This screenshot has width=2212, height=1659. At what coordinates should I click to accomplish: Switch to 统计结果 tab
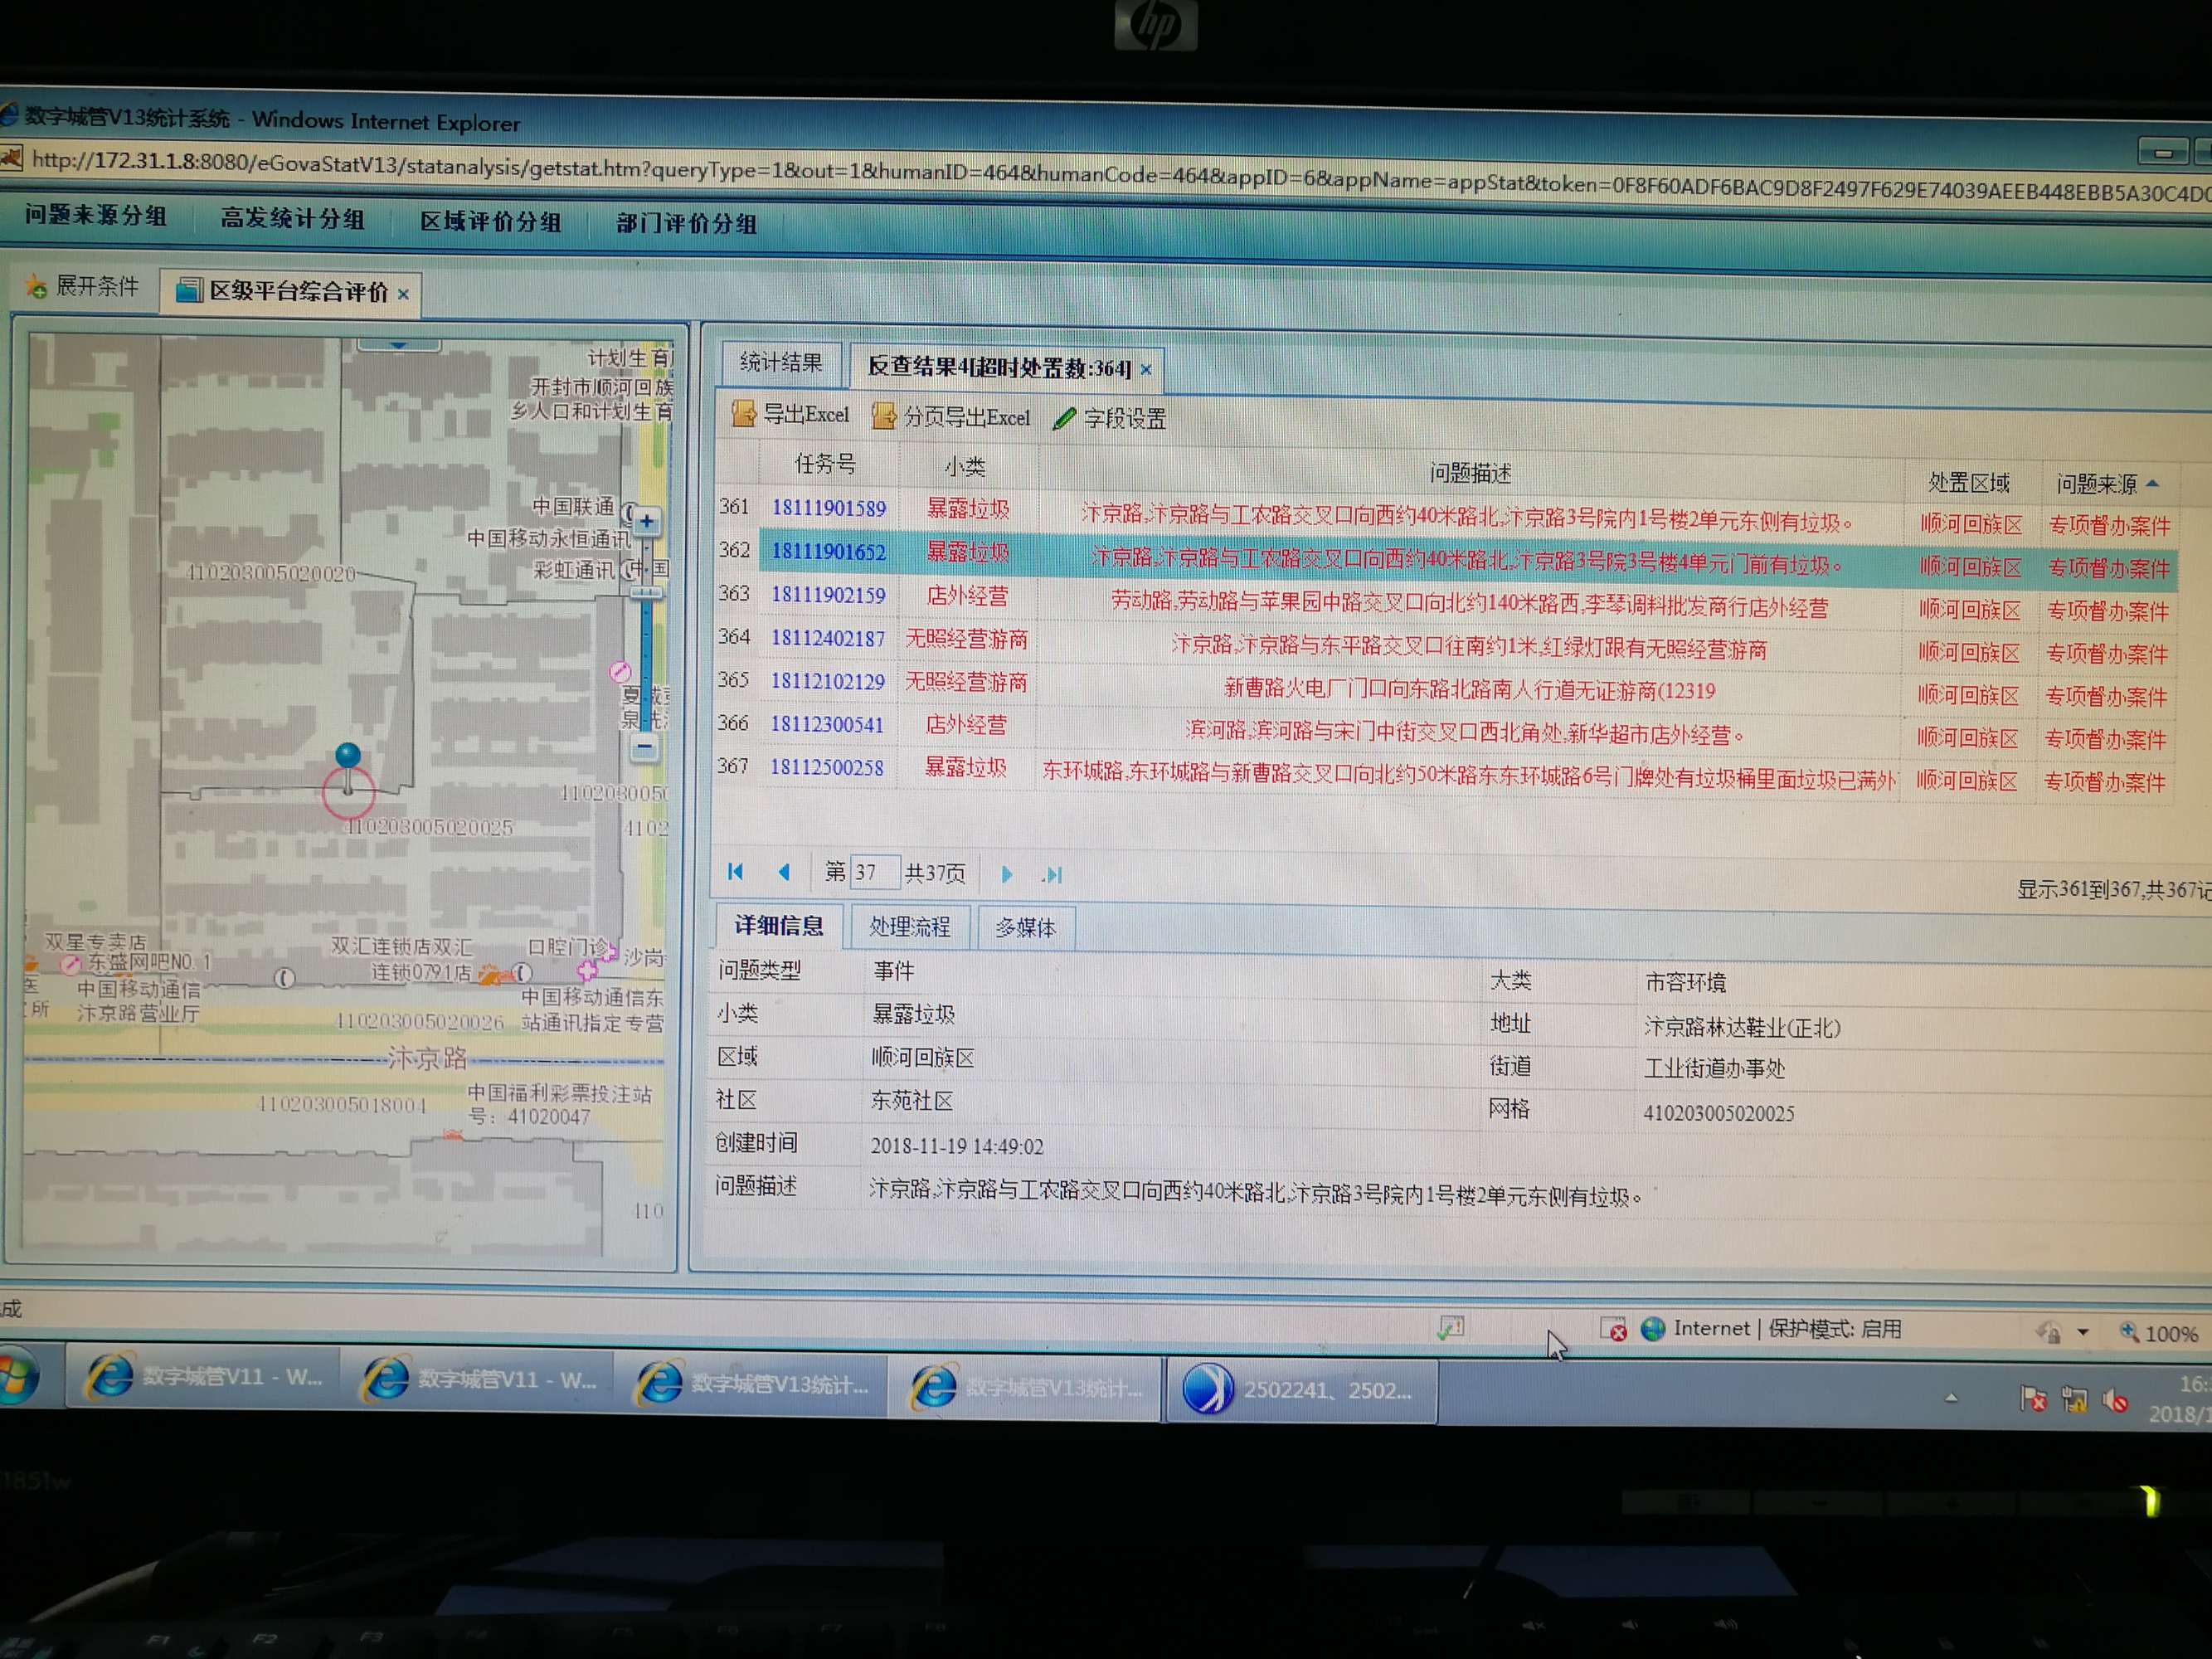click(x=781, y=362)
